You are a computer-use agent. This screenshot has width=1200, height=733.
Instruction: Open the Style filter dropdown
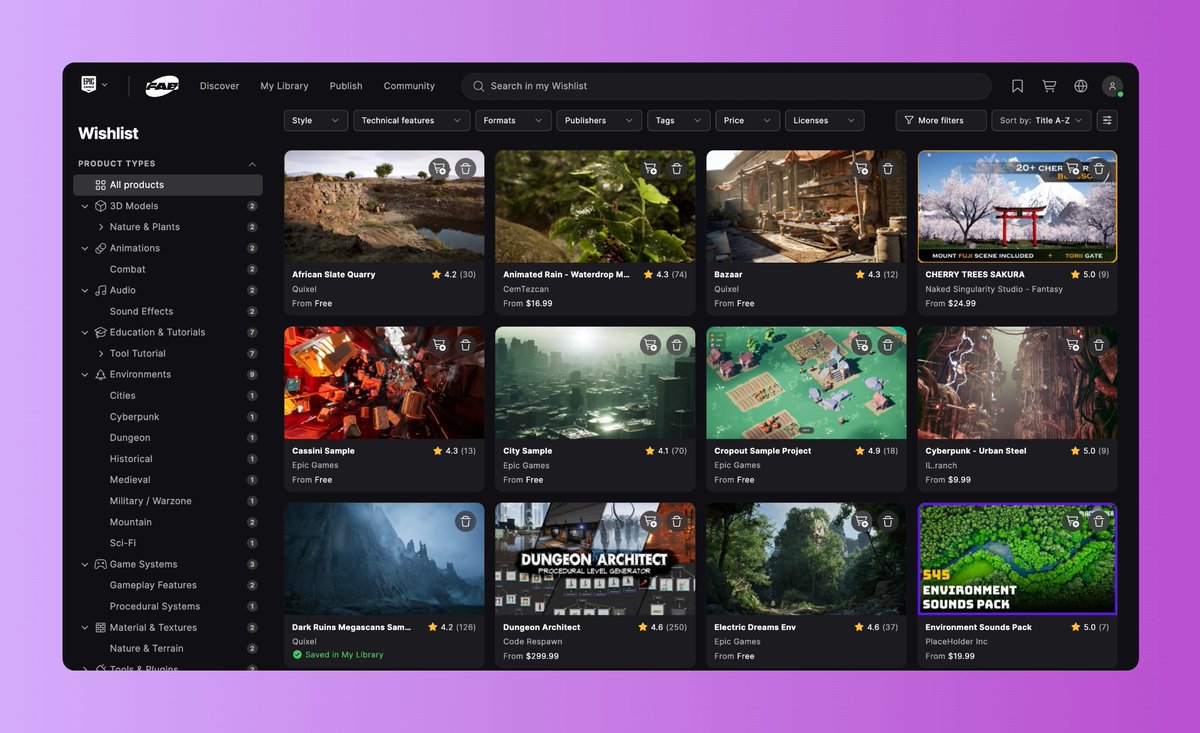tap(316, 120)
